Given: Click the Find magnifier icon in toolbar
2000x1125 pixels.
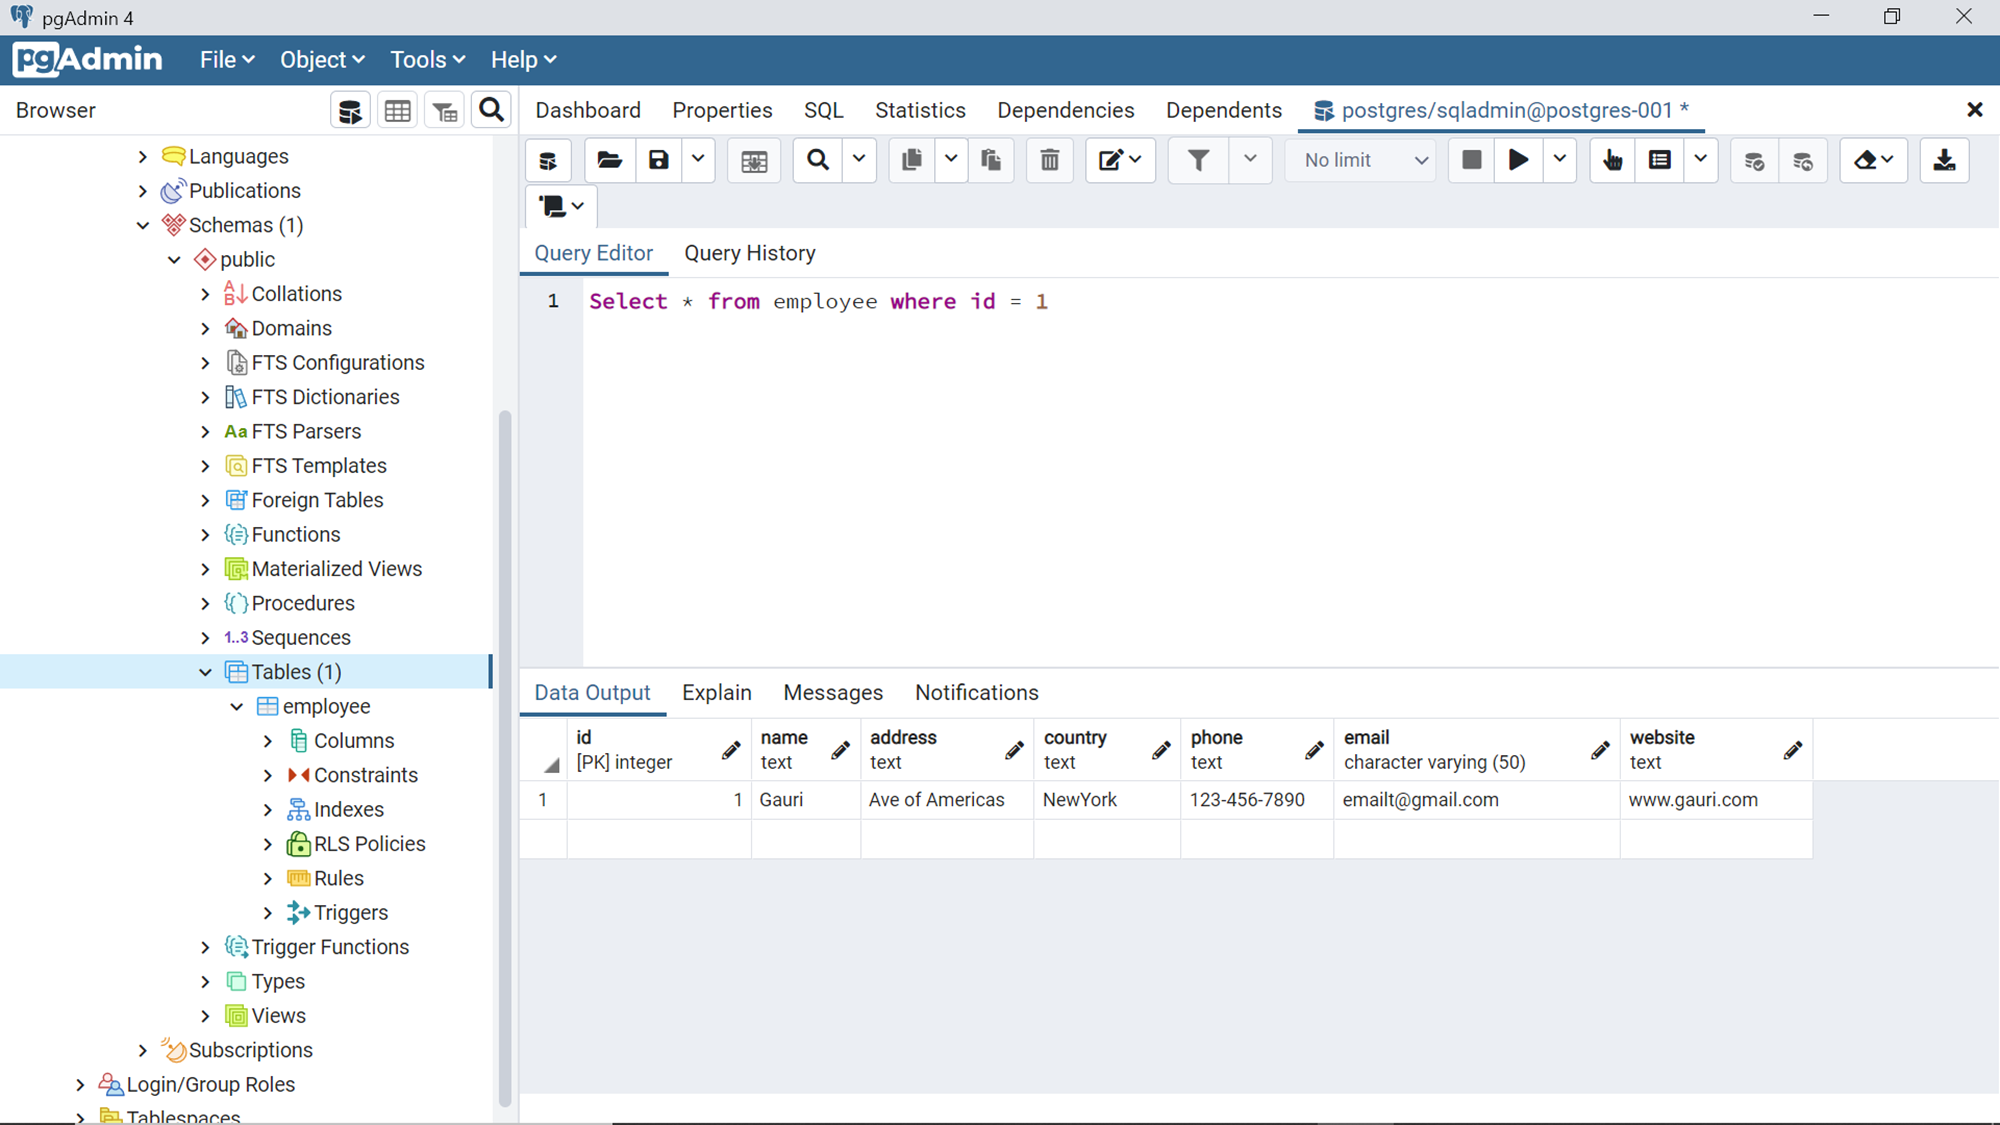Looking at the screenshot, I should click(x=818, y=160).
